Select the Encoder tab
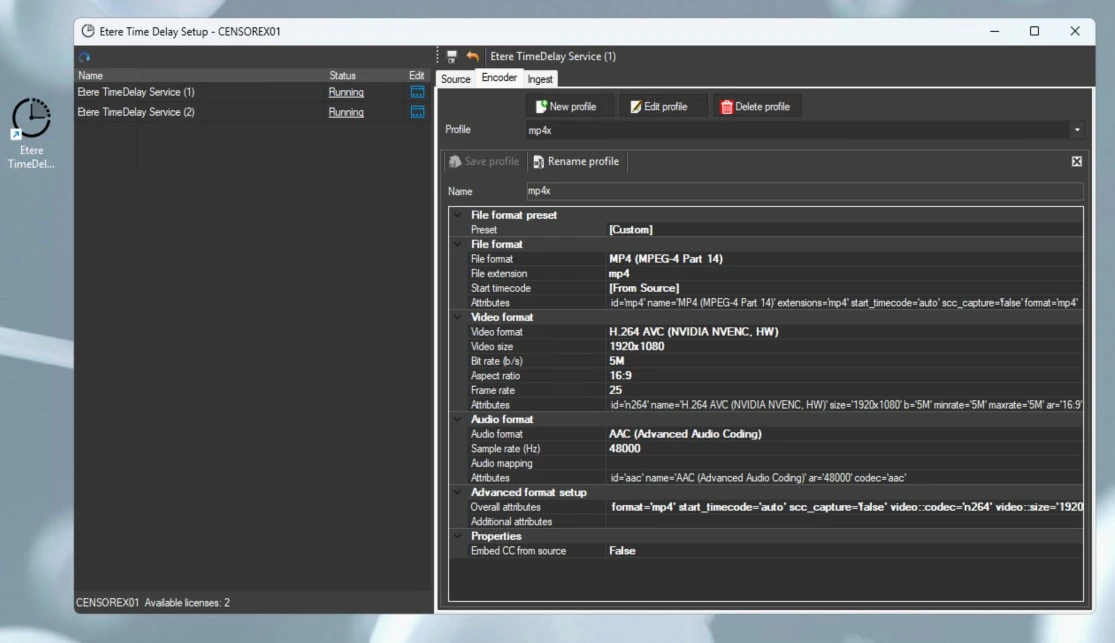The image size is (1115, 643). click(499, 78)
